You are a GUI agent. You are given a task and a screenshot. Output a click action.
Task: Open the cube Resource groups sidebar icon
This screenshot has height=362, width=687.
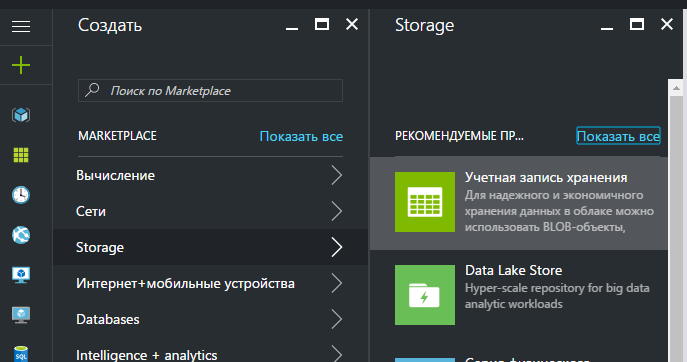coord(21,115)
